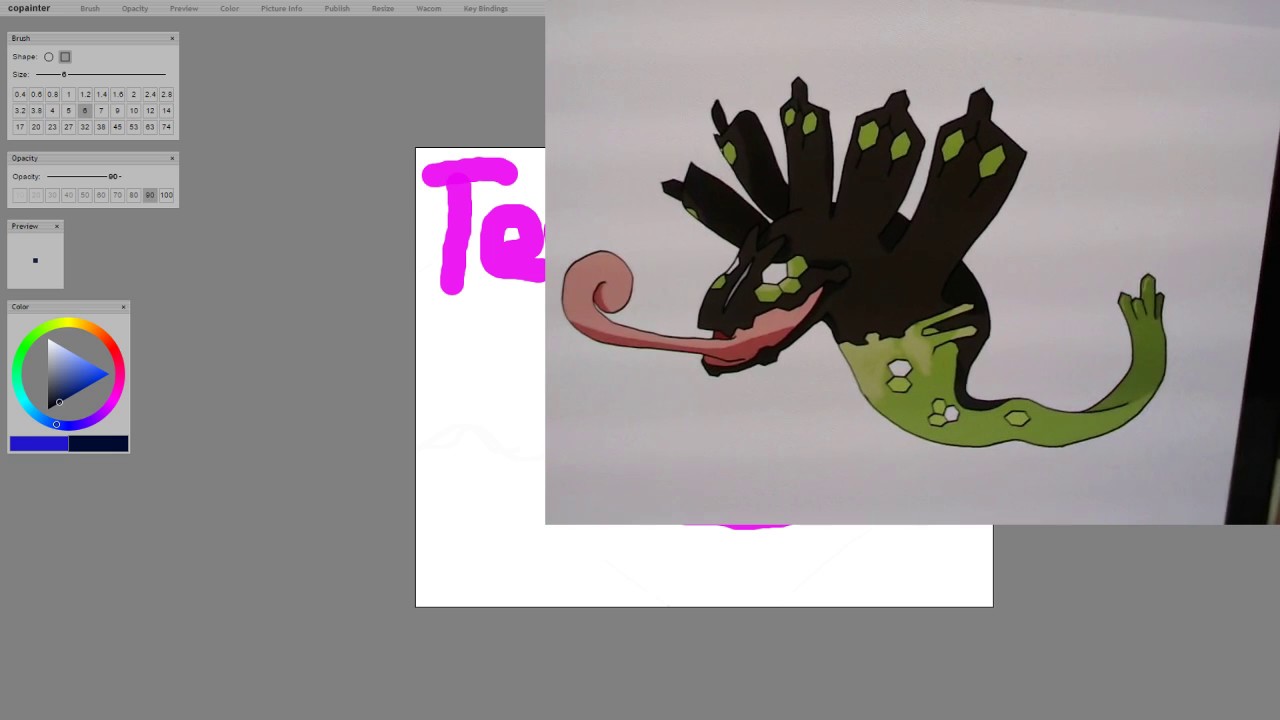This screenshot has height=720, width=1280.
Task: Set brush size to 2.8
Action: [x=166, y=95]
